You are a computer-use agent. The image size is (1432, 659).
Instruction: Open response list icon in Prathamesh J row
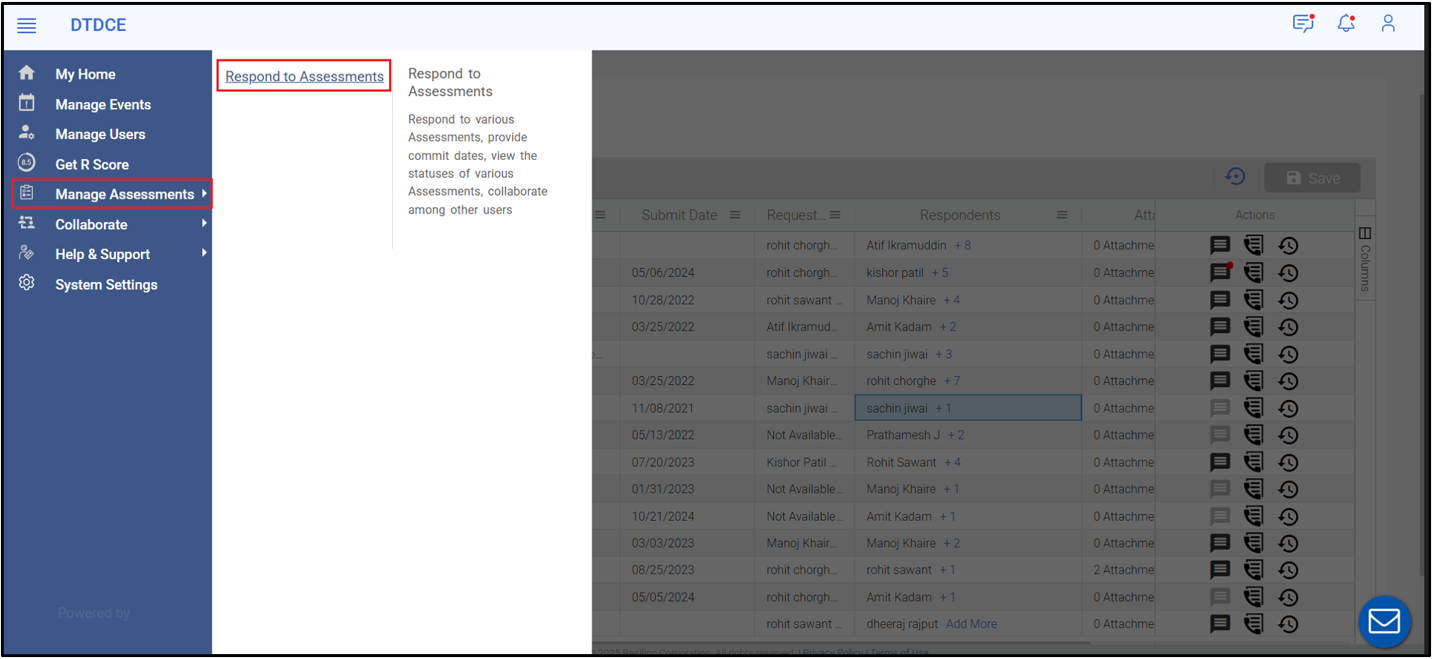[1254, 435]
